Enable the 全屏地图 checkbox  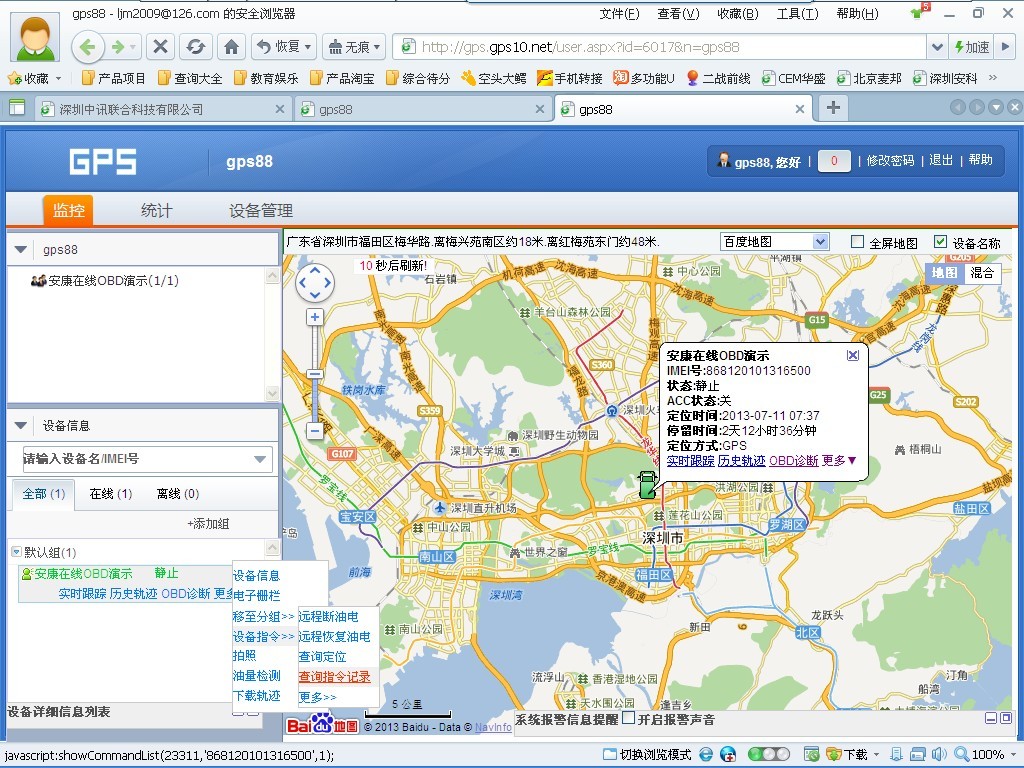click(857, 242)
